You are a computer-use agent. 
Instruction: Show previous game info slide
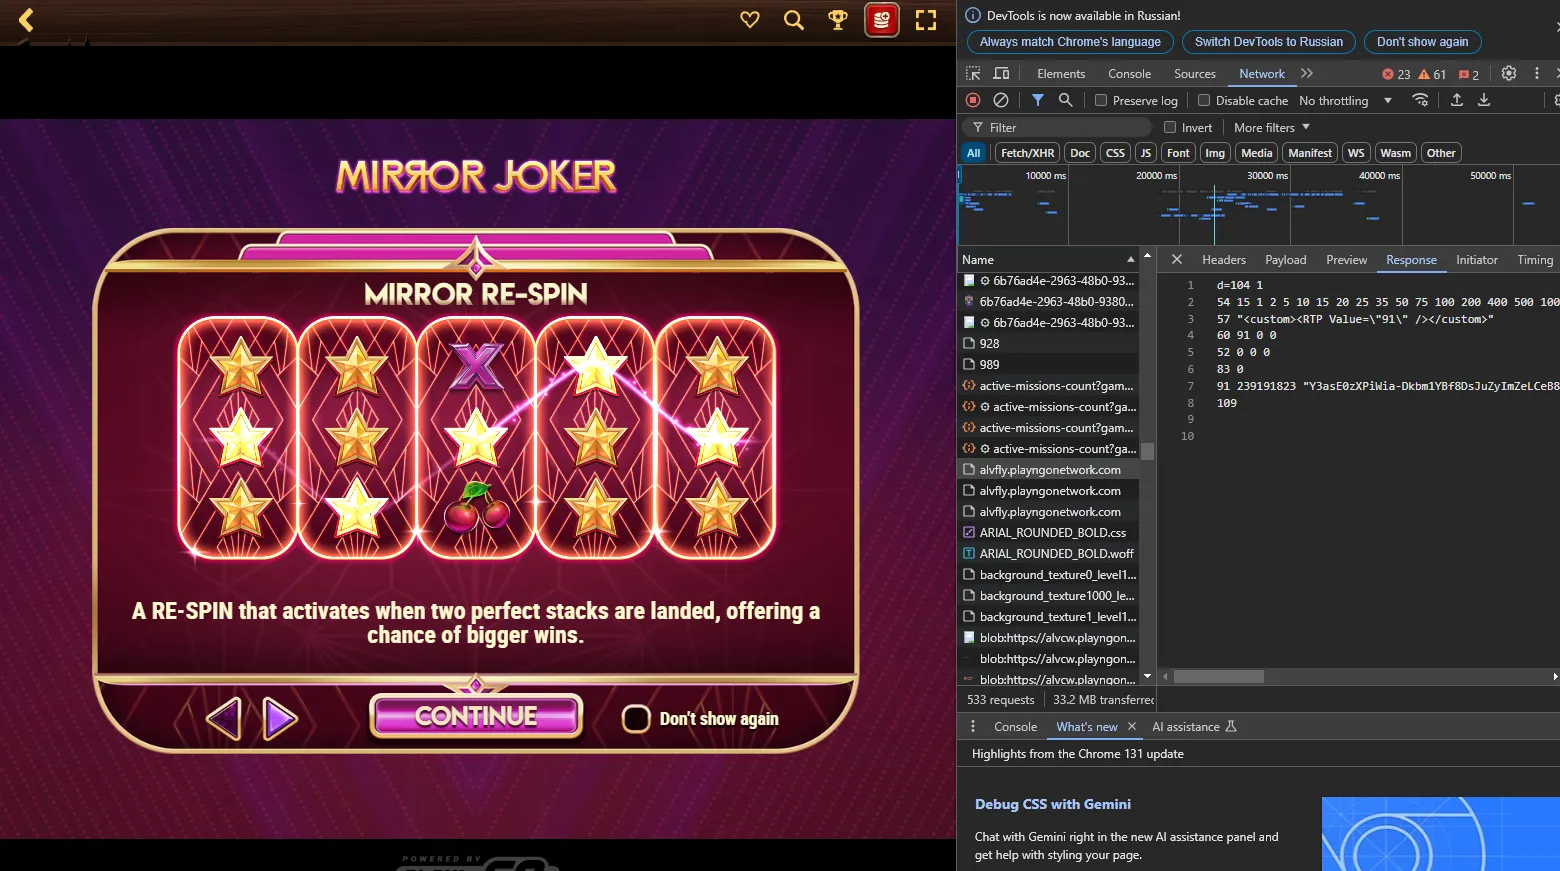(223, 718)
